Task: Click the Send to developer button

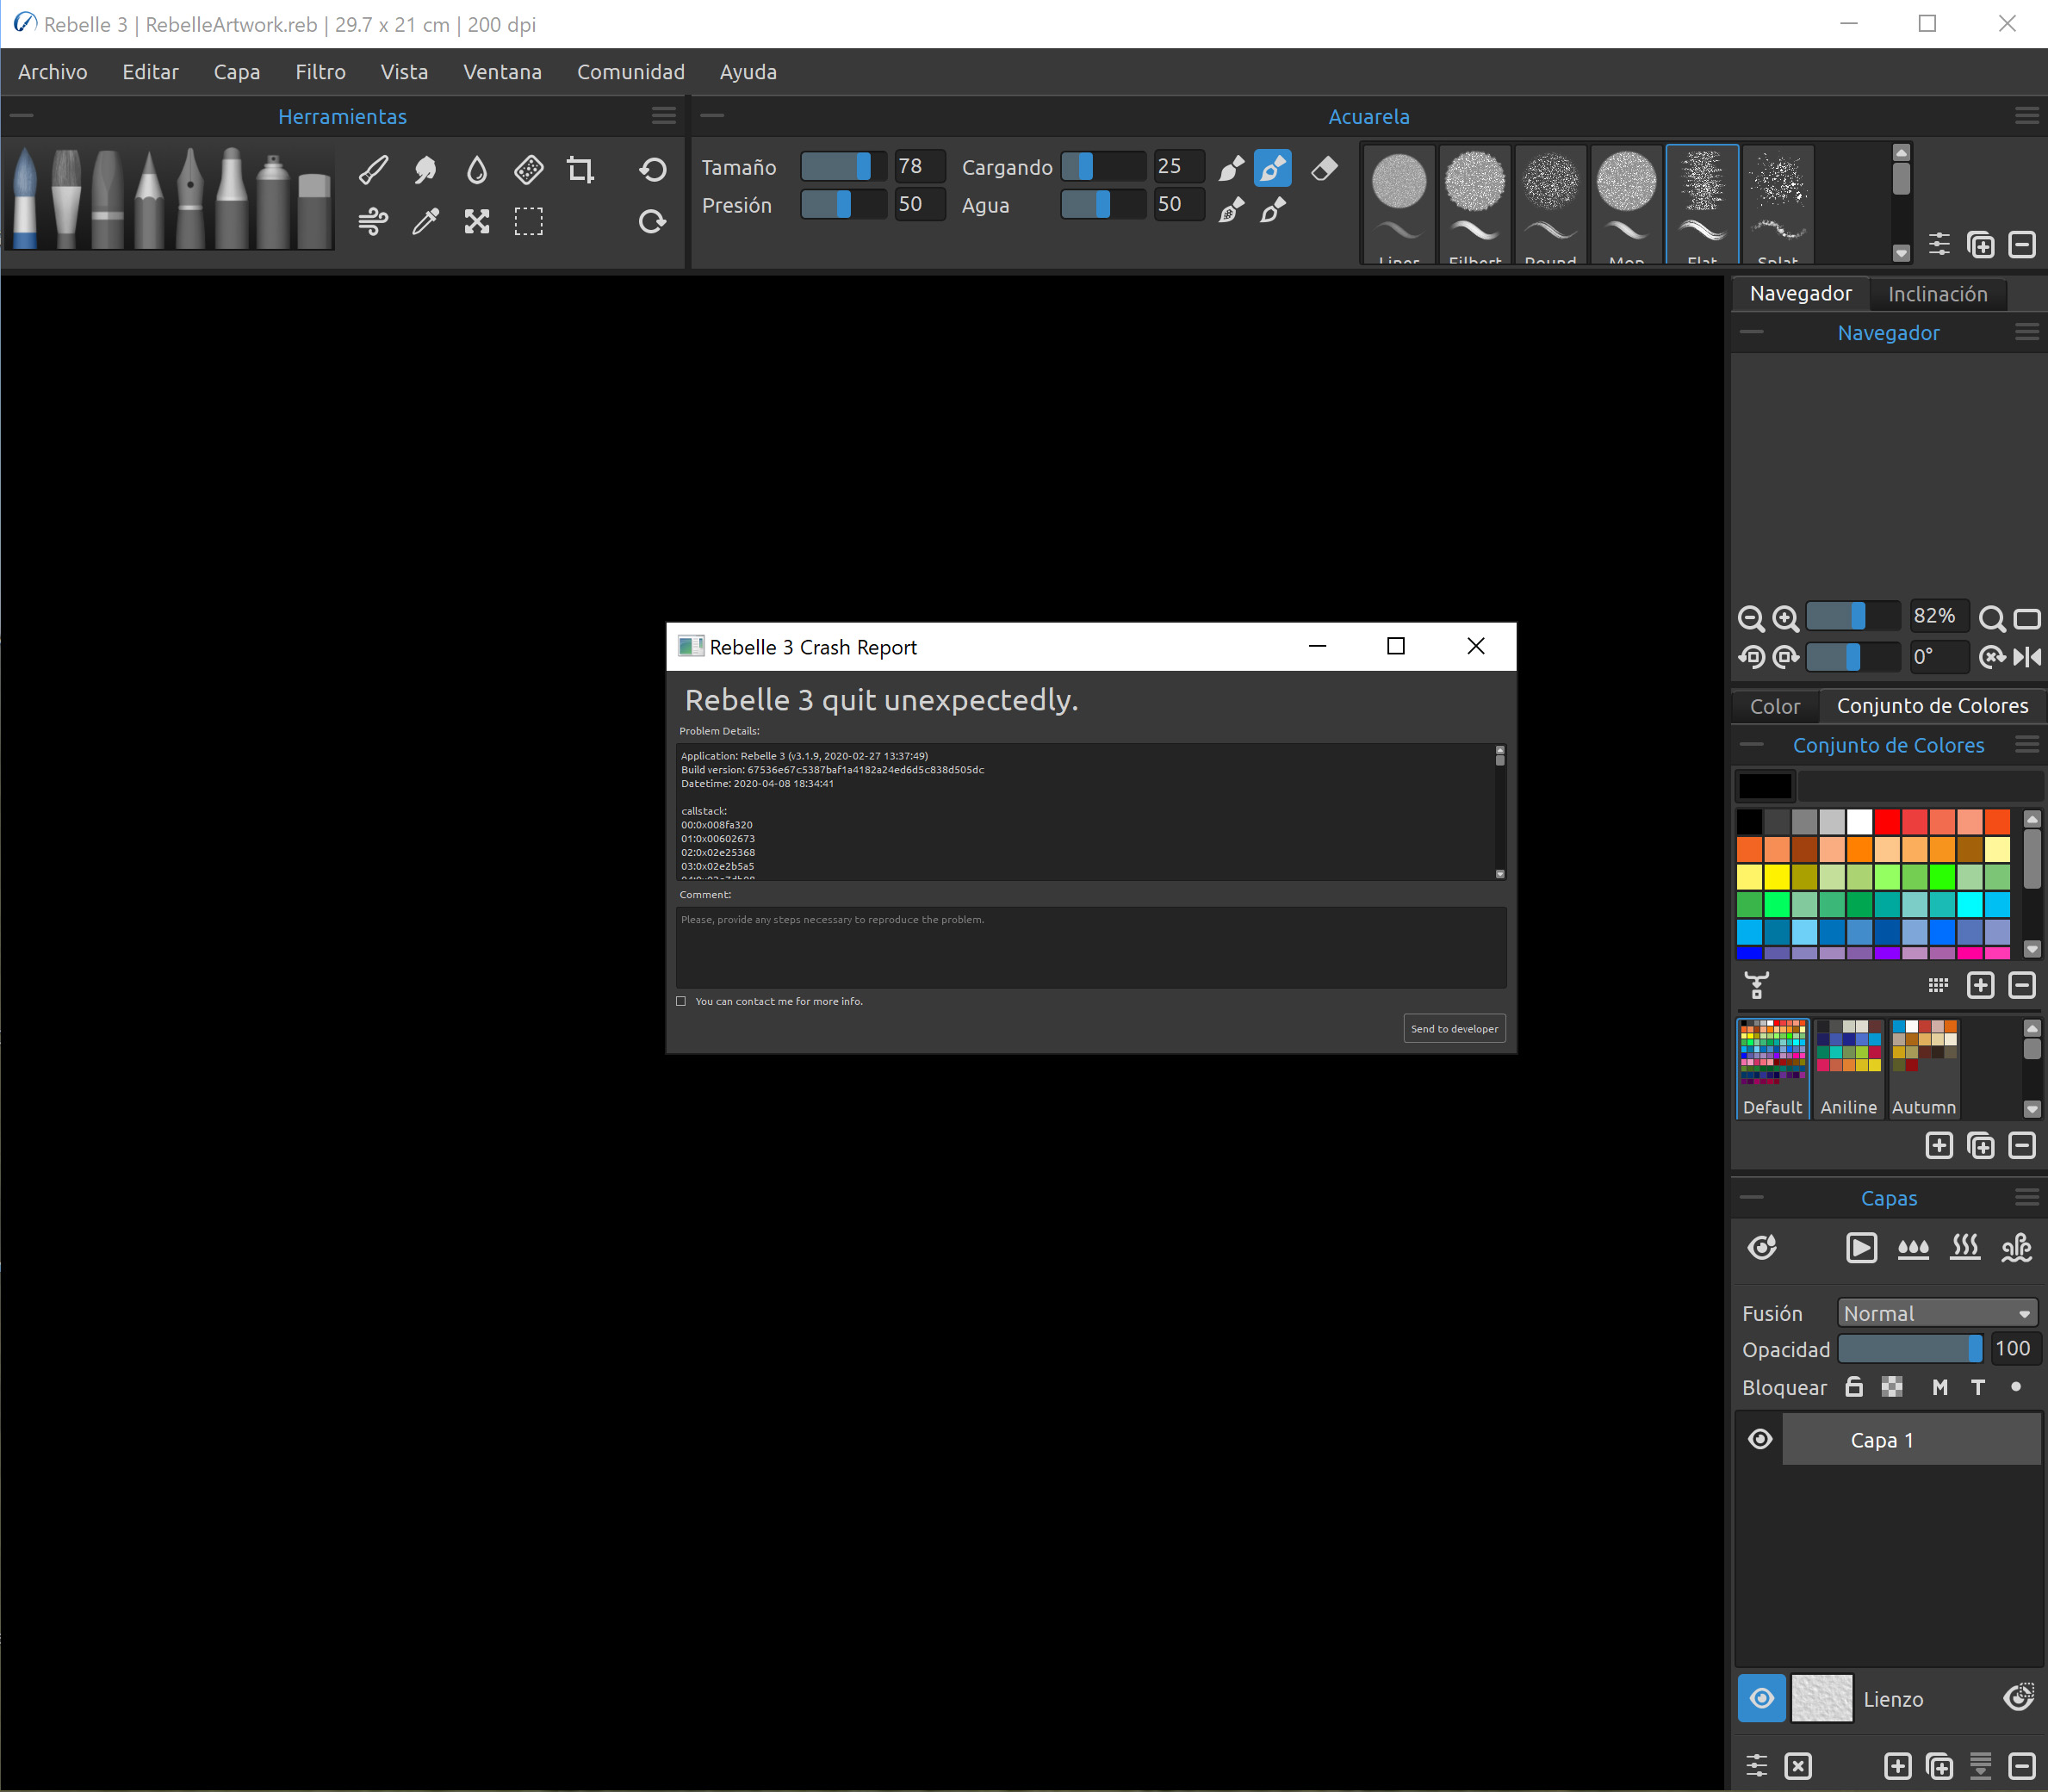Action: (1454, 1029)
